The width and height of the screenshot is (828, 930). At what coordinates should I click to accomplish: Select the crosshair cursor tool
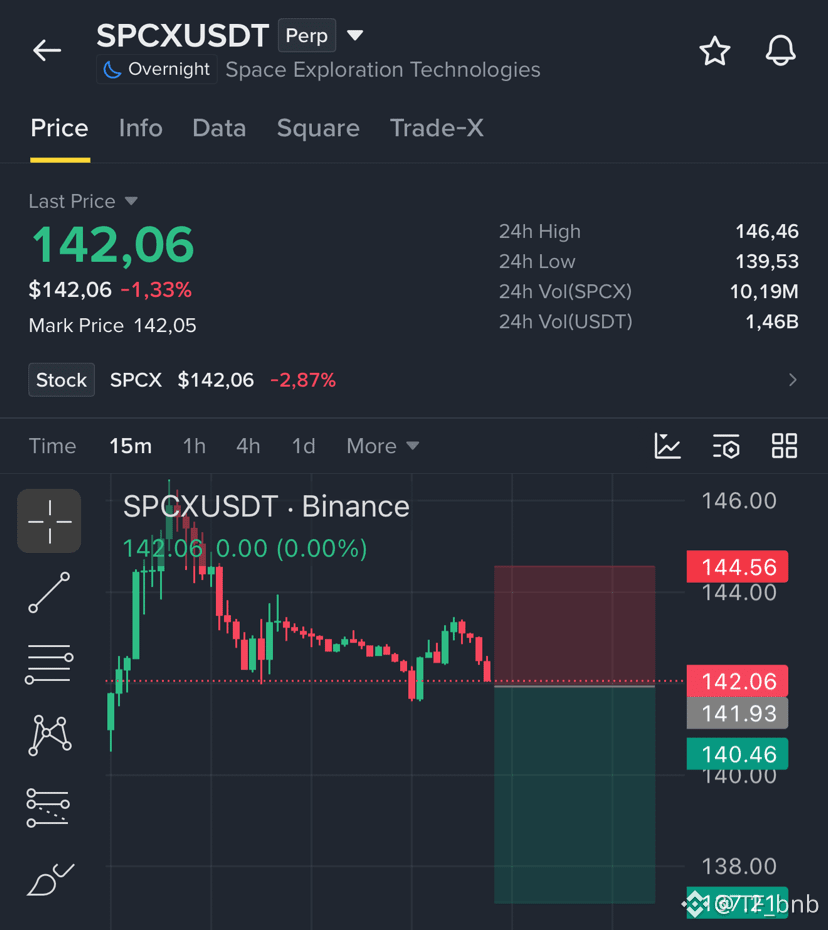(x=49, y=521)
